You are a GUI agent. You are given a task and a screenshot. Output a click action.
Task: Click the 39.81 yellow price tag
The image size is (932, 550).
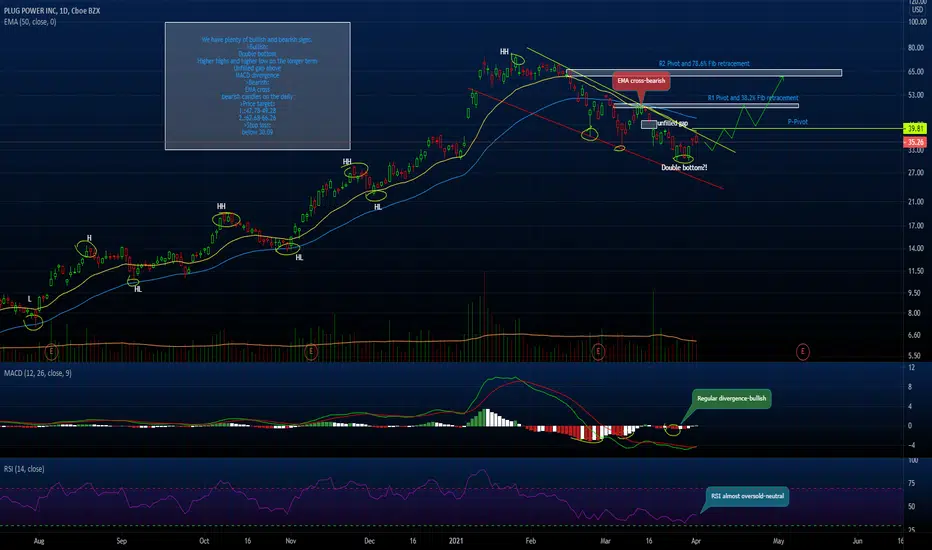point(914,128)
